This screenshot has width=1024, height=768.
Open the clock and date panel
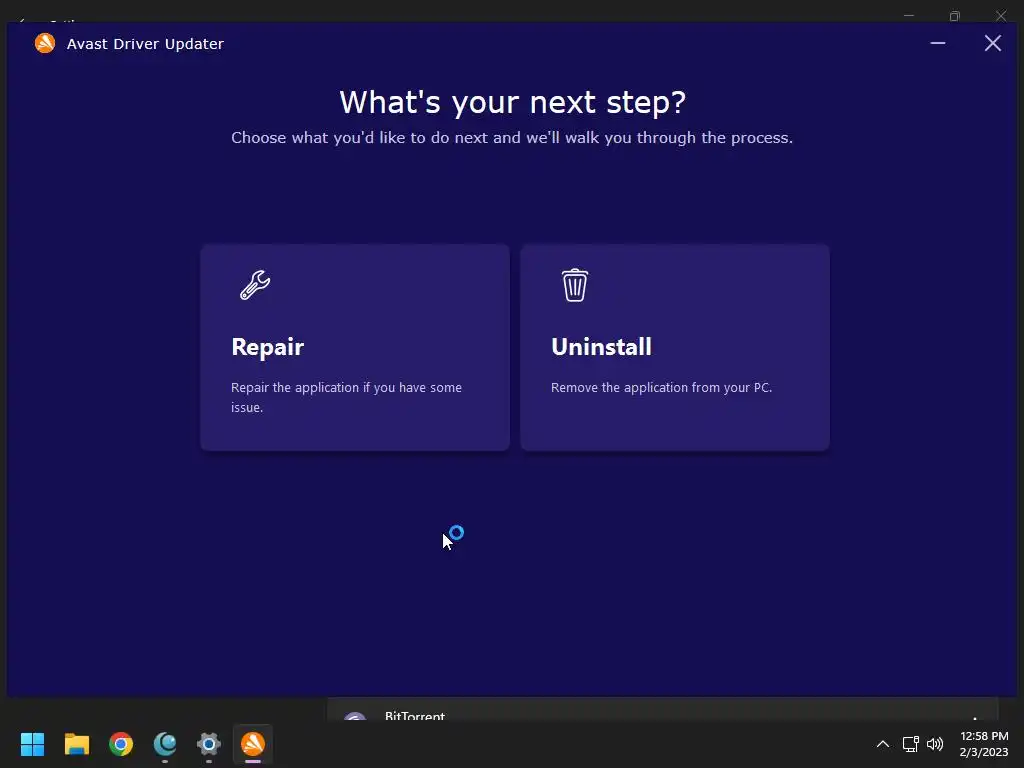984,744
